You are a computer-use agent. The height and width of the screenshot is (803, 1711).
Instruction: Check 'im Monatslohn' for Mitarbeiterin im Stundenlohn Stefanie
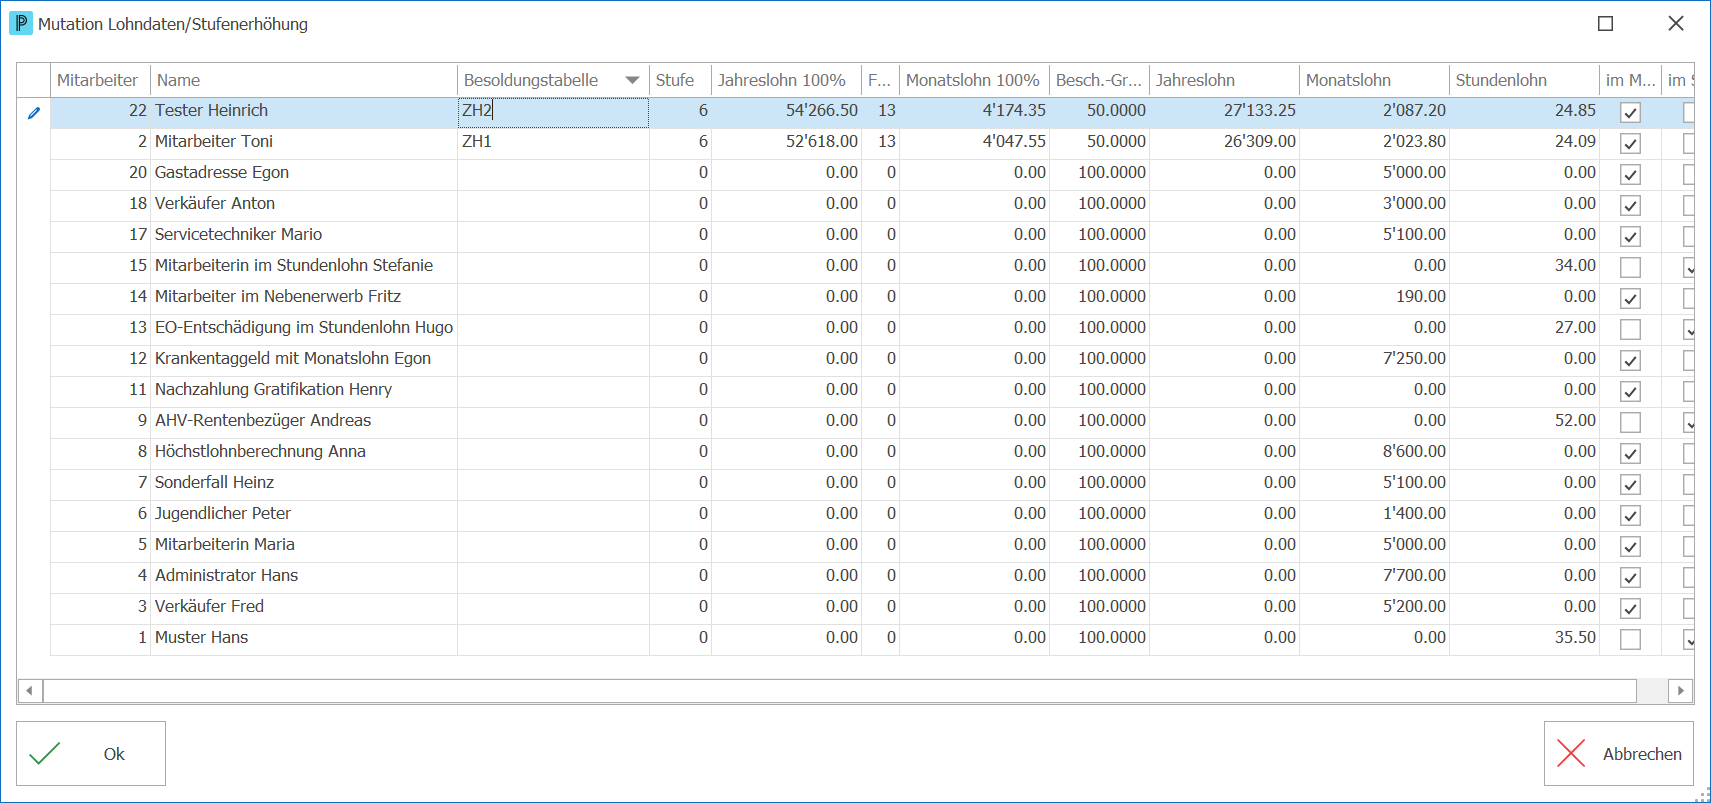(x=1630, y=268)
